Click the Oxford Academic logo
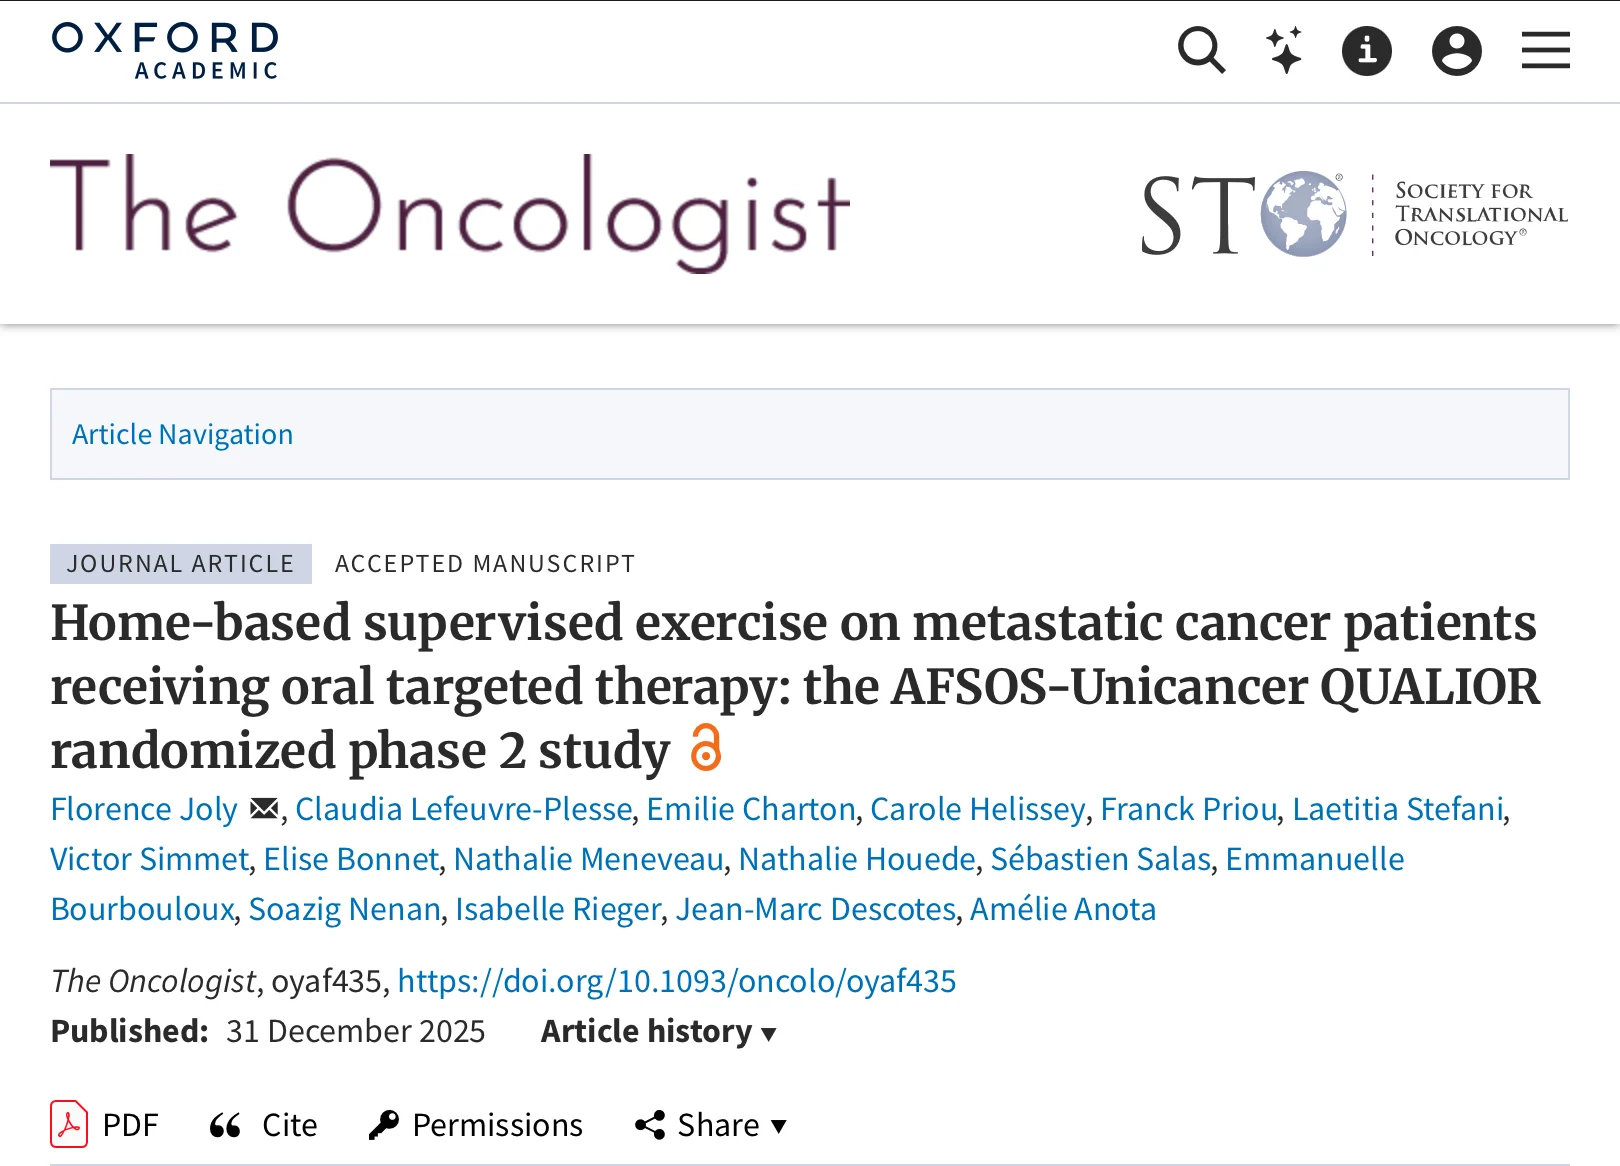The image size is (1620, 1166). pyautogui.click(x=164, y=48)
